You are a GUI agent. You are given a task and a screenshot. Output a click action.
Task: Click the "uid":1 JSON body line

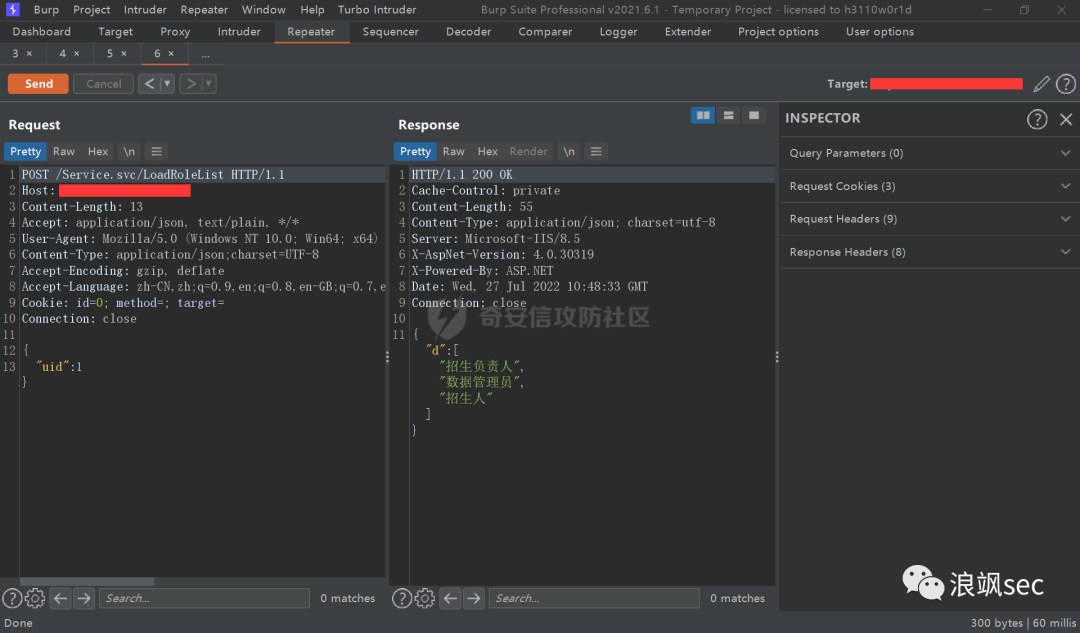click(59, 366)
